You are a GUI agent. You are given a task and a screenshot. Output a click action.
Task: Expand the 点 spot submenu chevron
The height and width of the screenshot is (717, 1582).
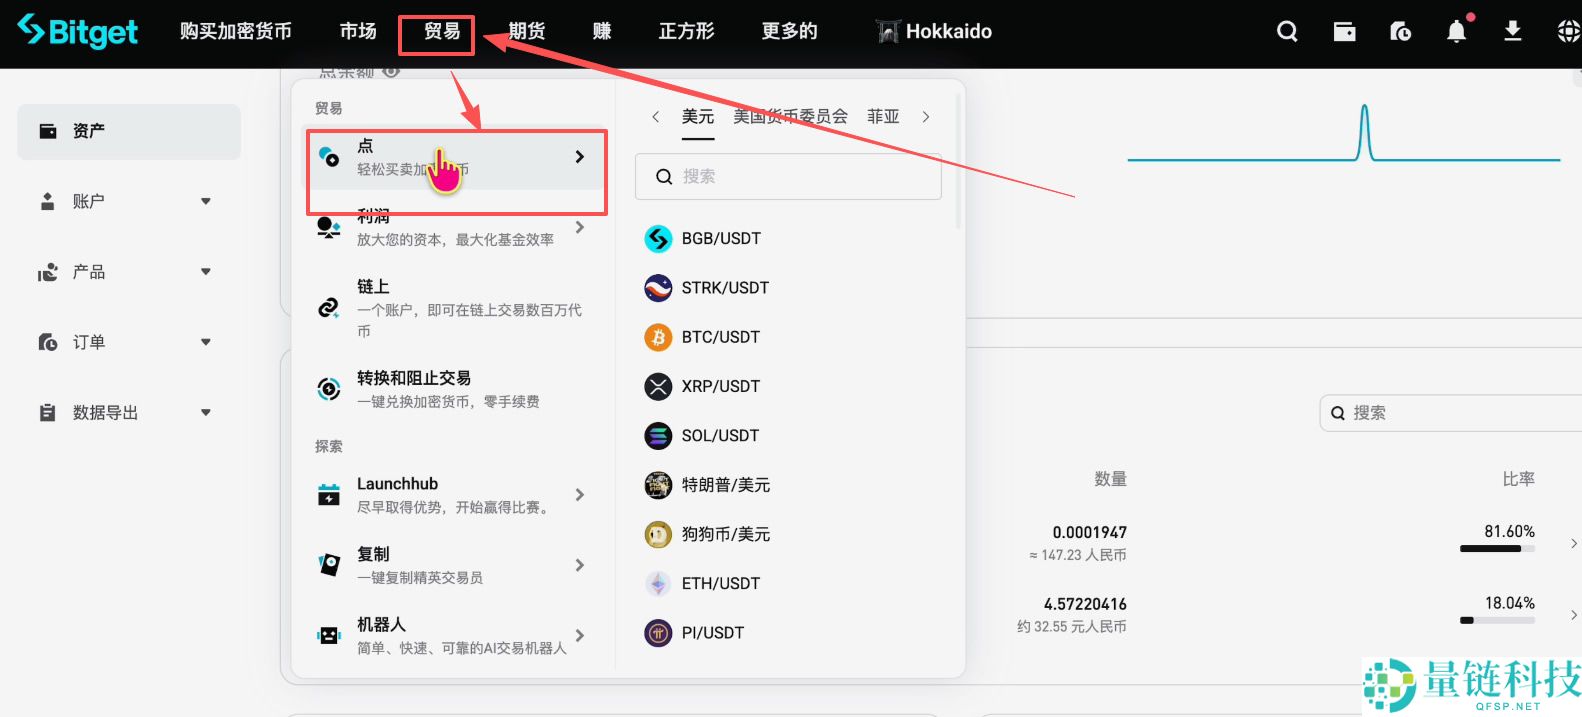coord(580,157)
